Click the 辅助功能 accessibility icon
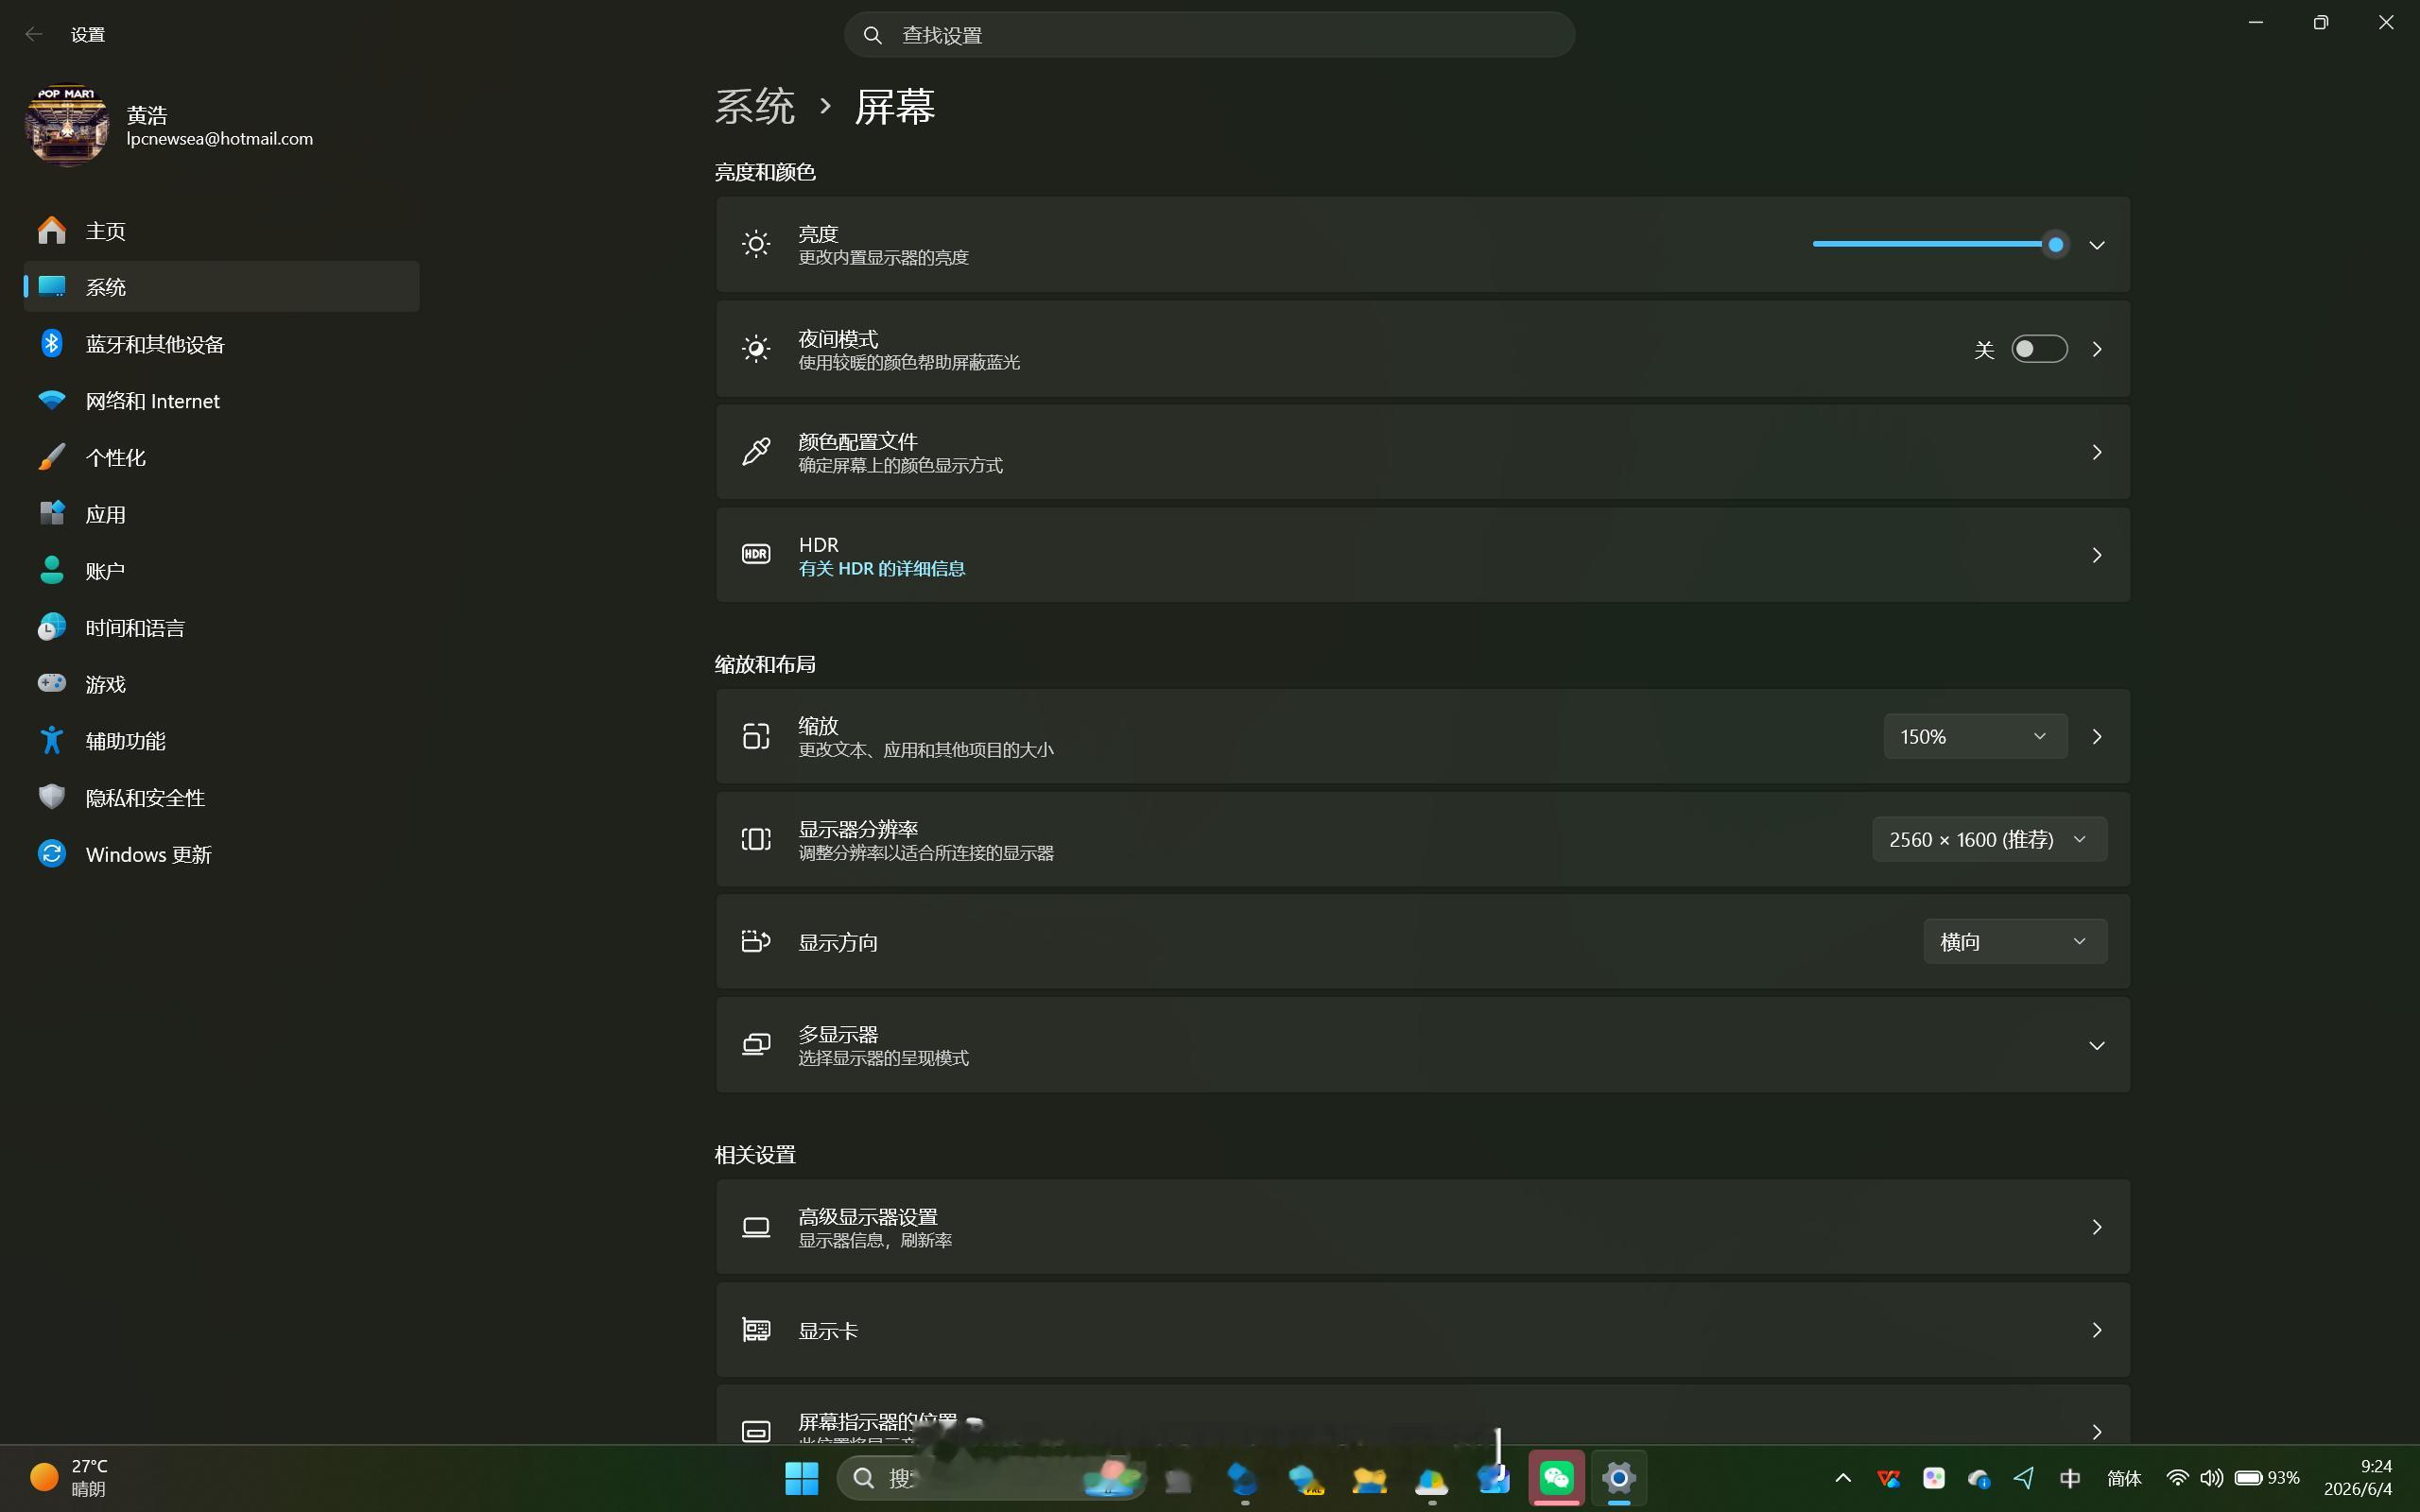 pos(52,740)
